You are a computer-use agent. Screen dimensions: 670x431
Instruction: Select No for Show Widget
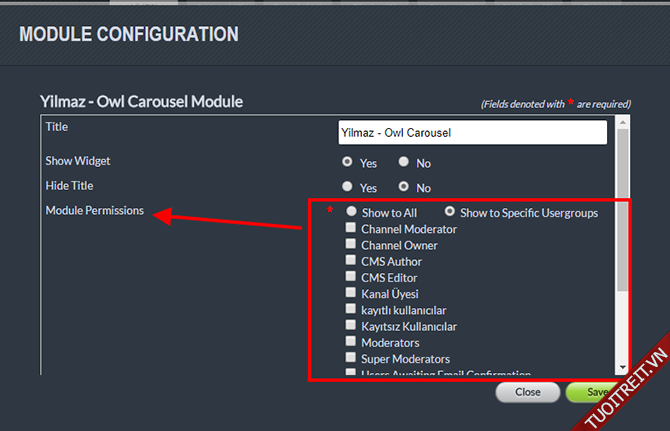click(x=403, y=161)
